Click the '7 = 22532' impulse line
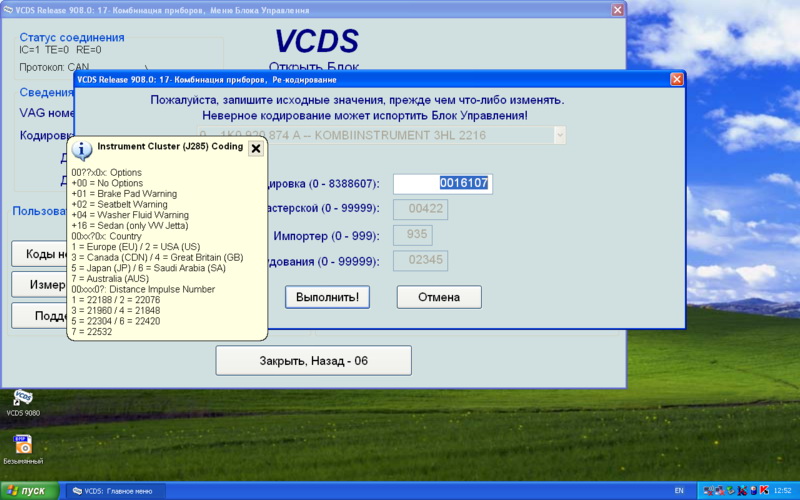800x500 pixels. (x=92, y=332)
